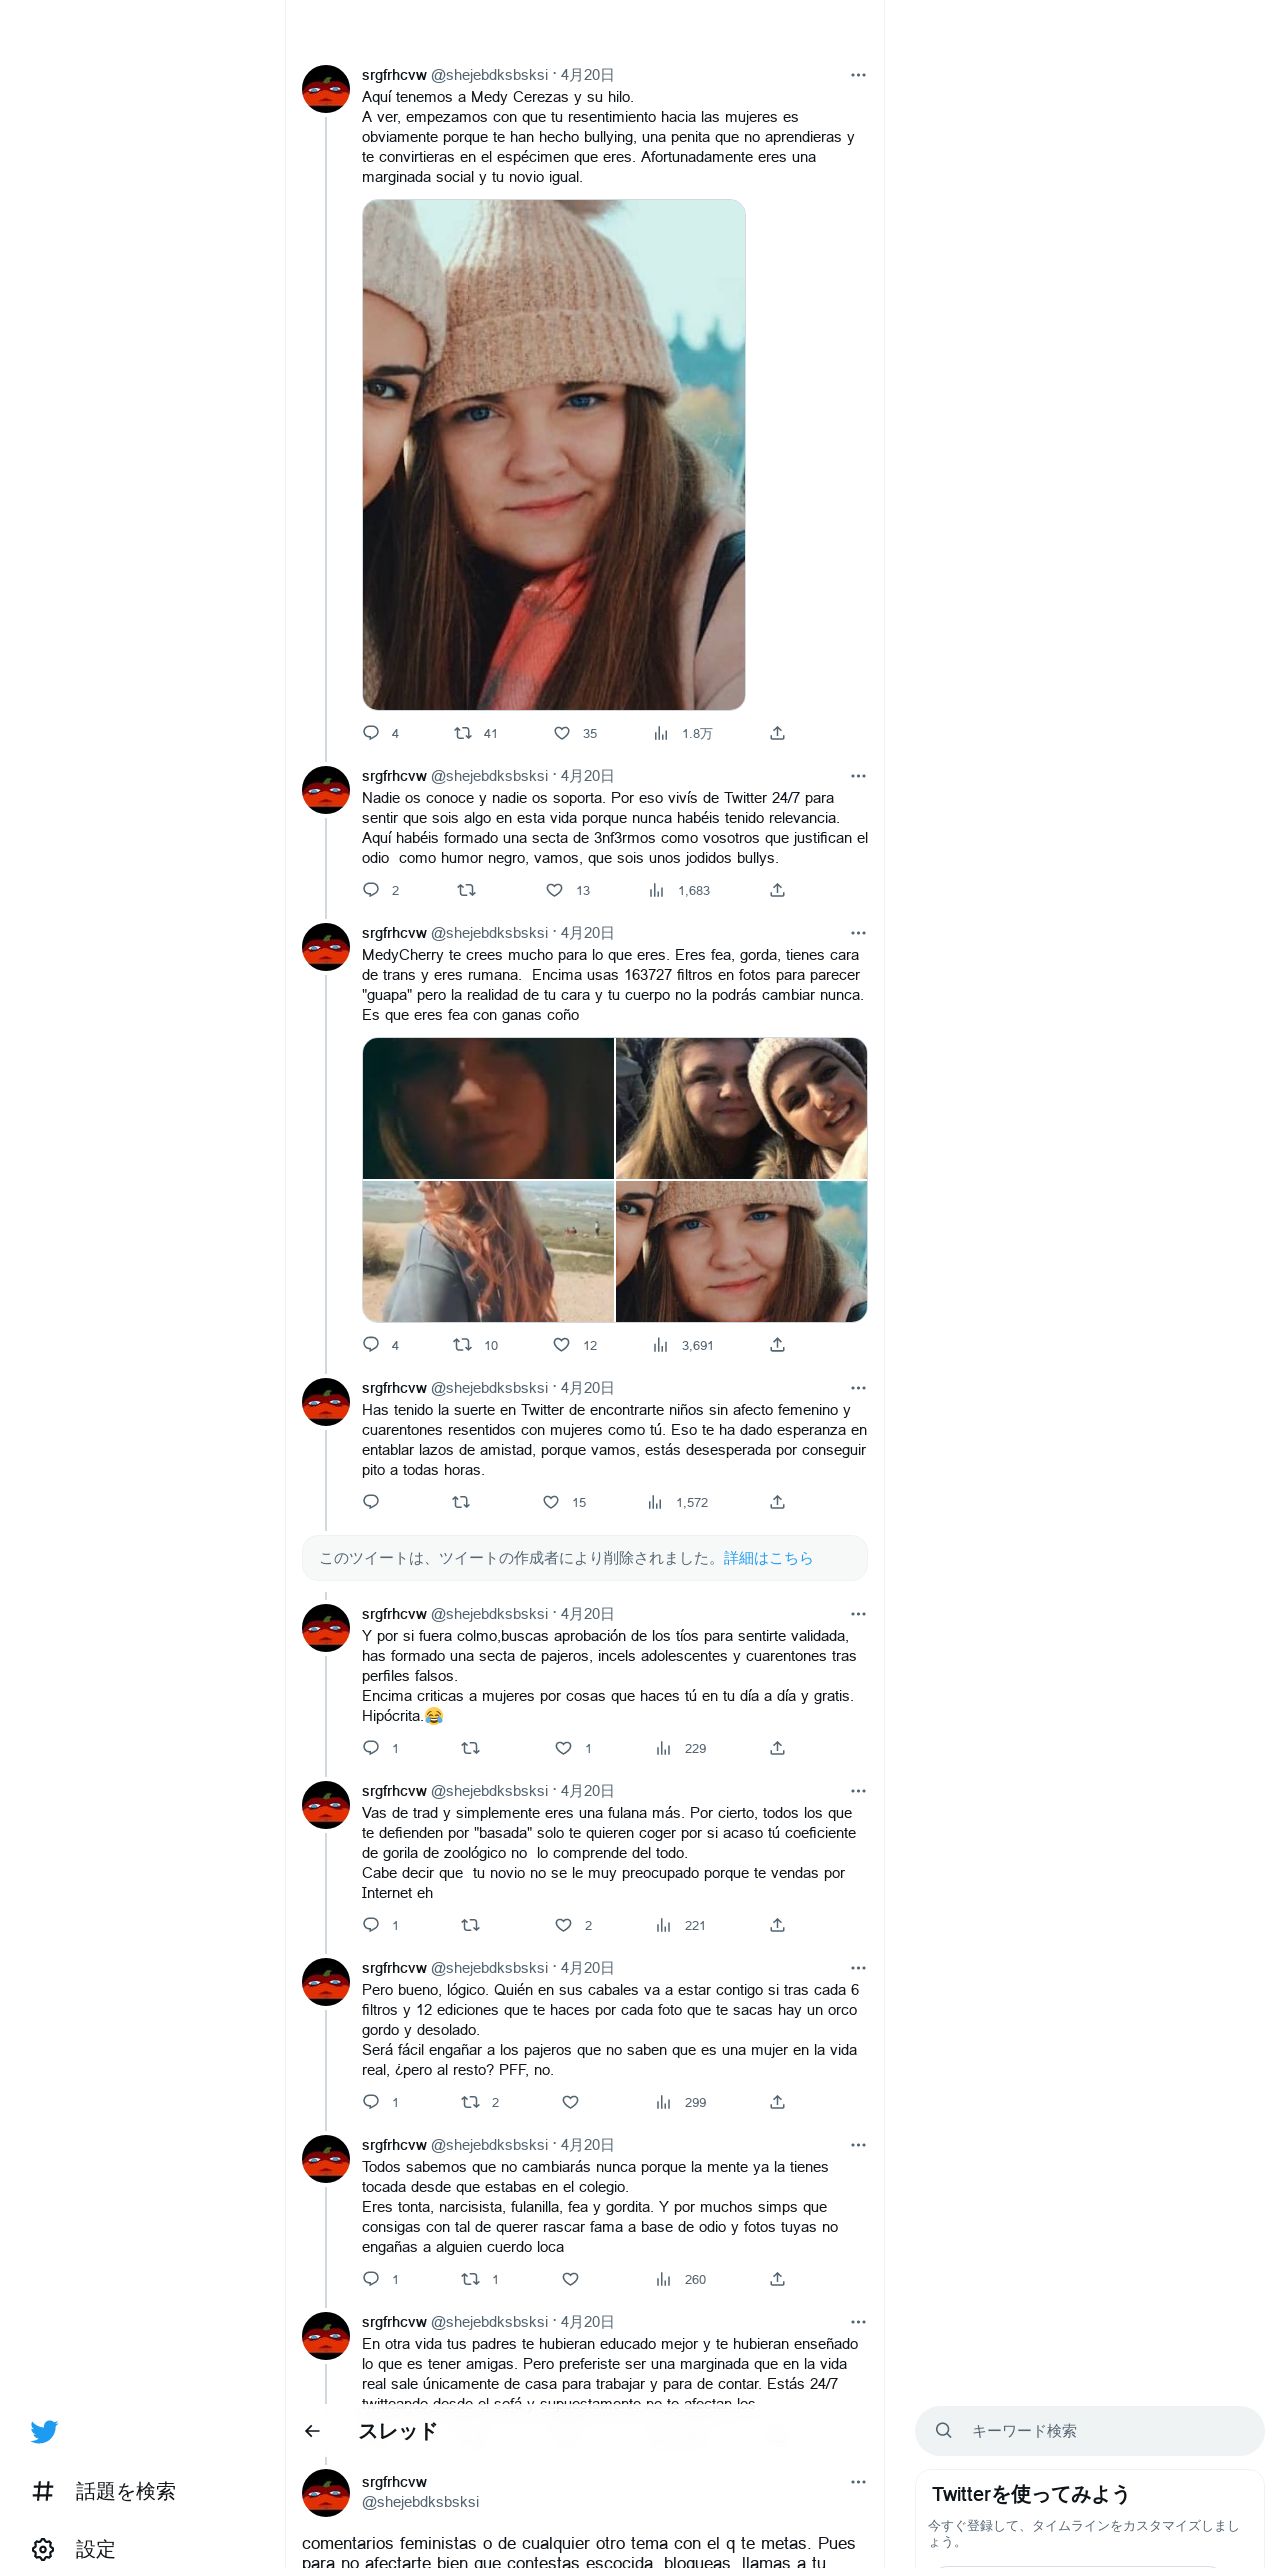Open the dark close-up photo in grid
This screenshot has width=1284, height=2568.
488,1108
